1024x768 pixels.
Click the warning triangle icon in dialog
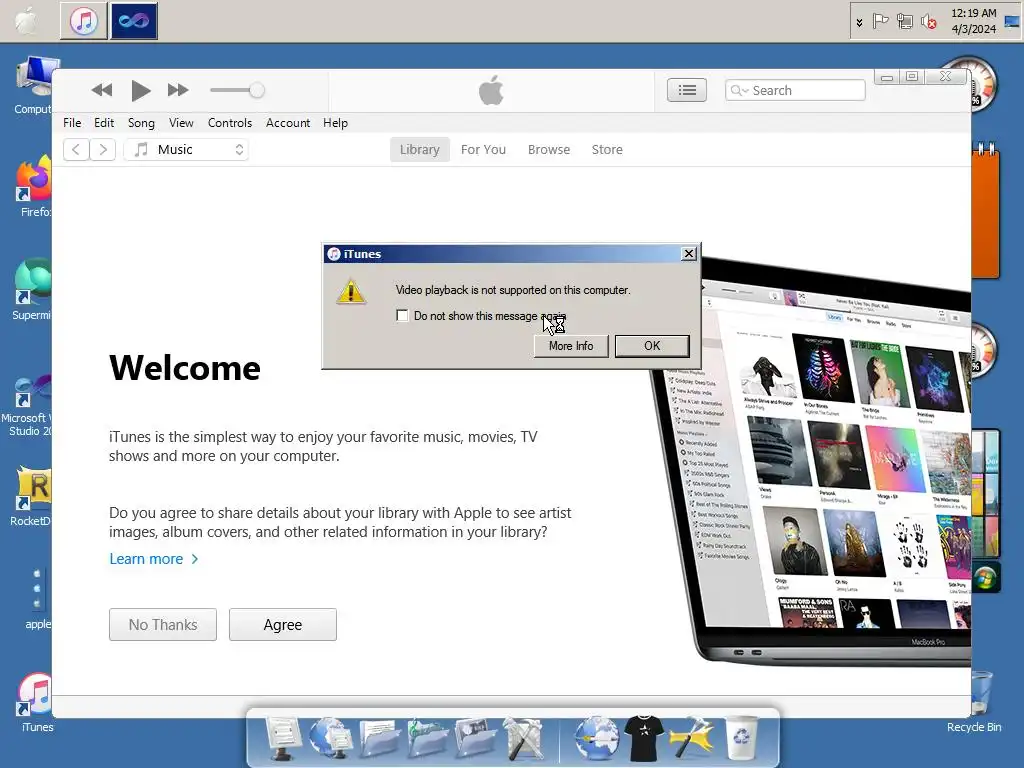351,292
